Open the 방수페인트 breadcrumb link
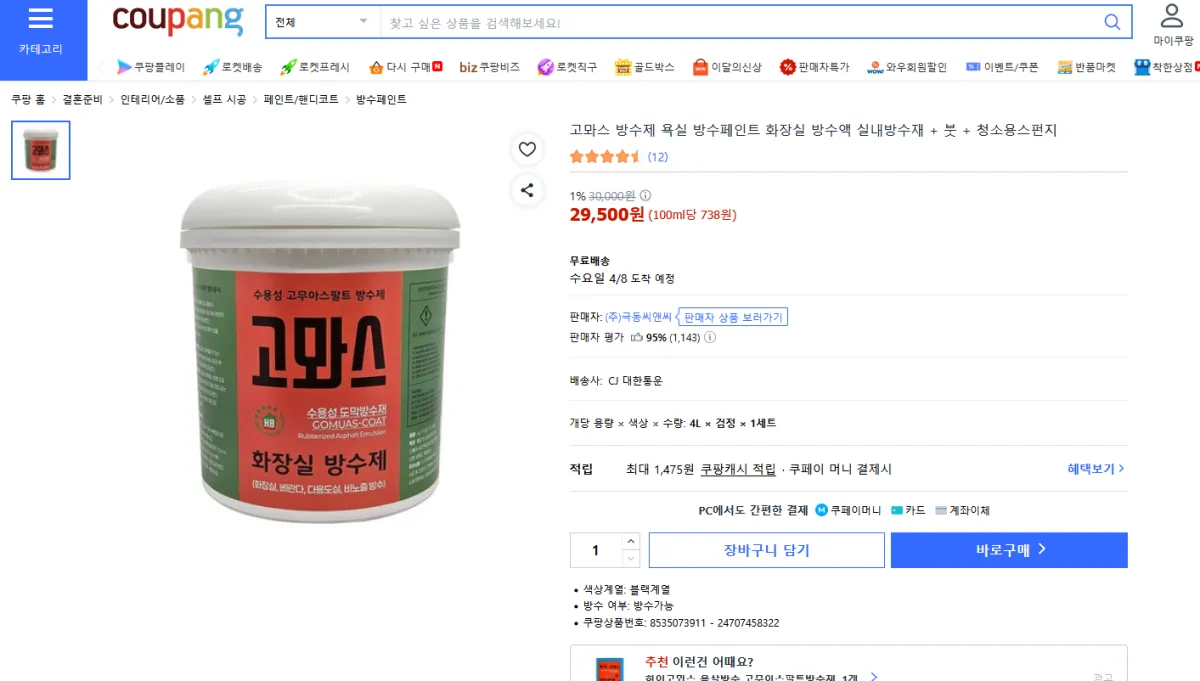 click(381, 99)
